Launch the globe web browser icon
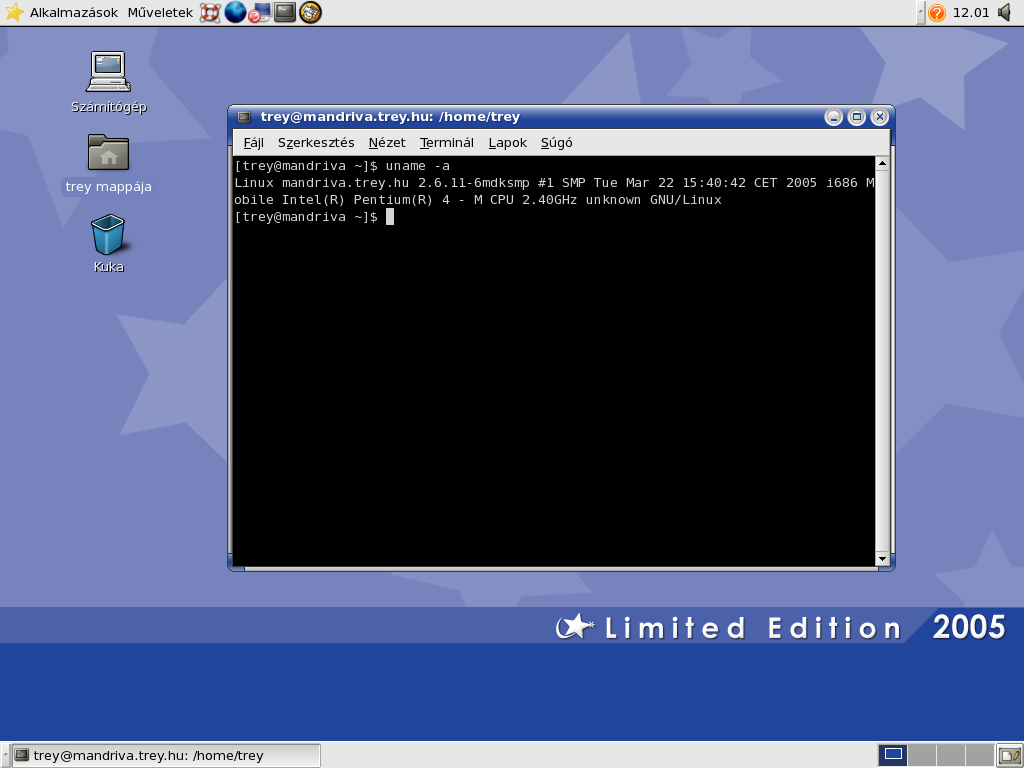Viewport: 1024px width, 768px height. point(235,12)
